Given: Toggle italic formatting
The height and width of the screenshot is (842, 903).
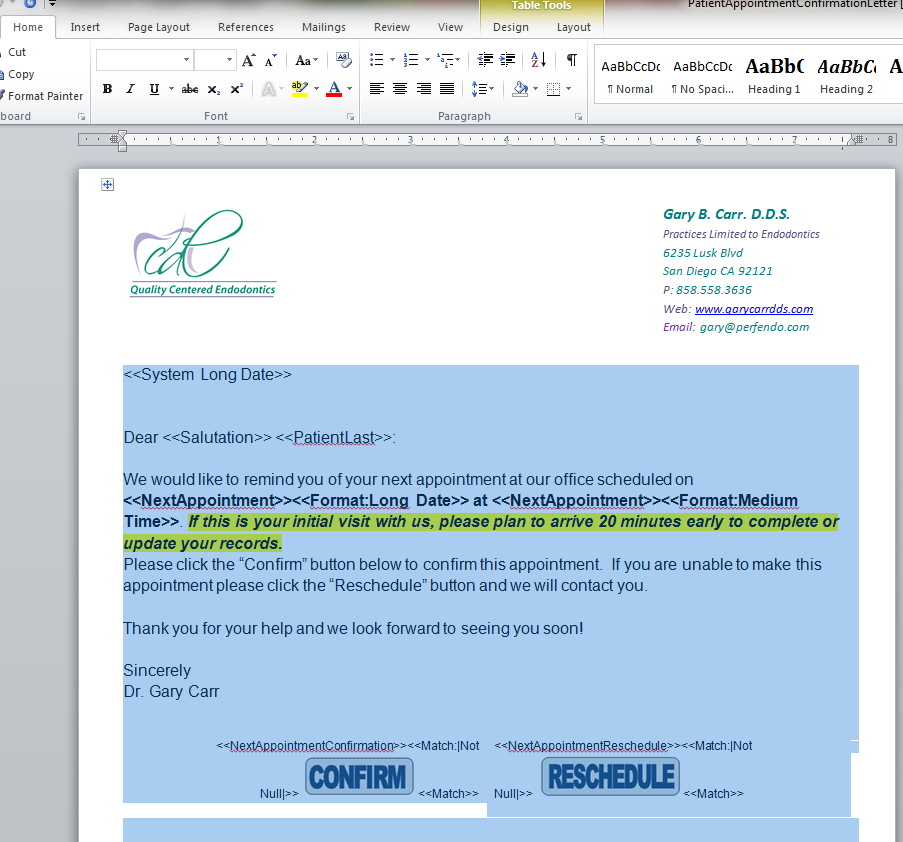Looking at the screenshot, I should pos(130,89).
